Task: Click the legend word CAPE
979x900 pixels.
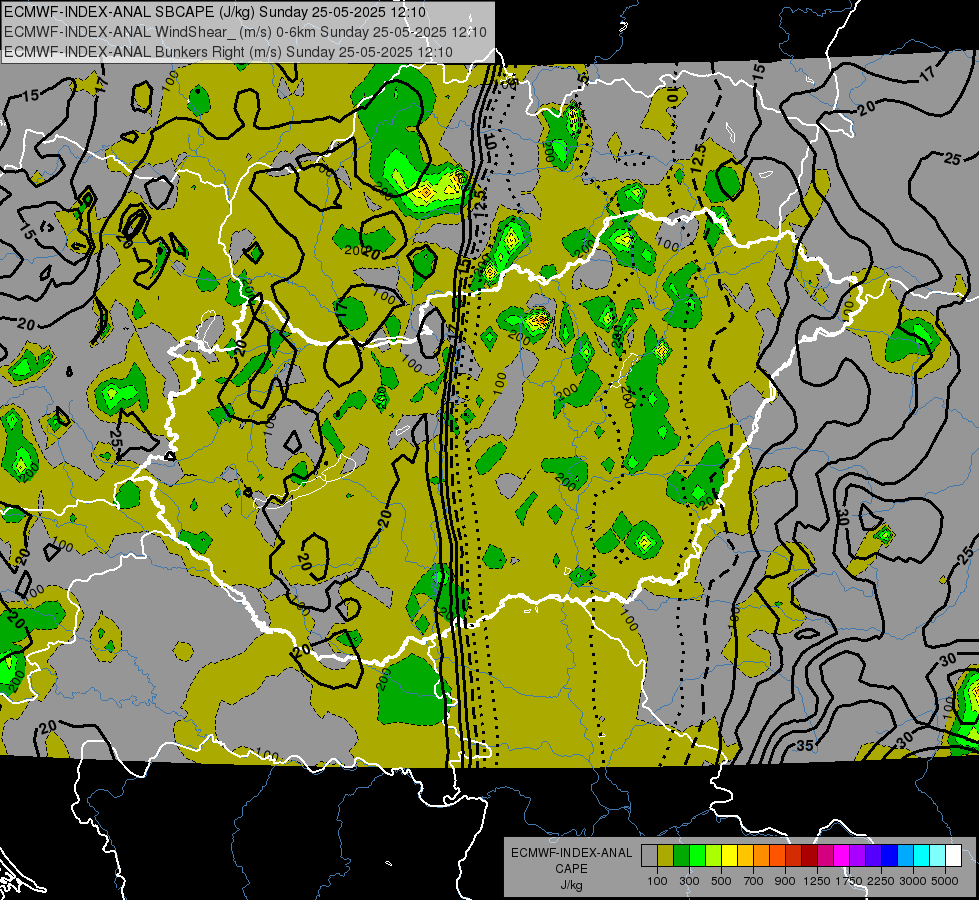Action: click(571, 869)
